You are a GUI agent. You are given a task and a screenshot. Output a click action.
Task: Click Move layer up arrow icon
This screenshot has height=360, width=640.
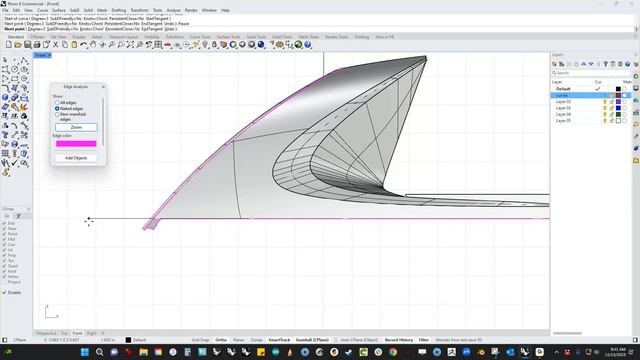(584, 64)
